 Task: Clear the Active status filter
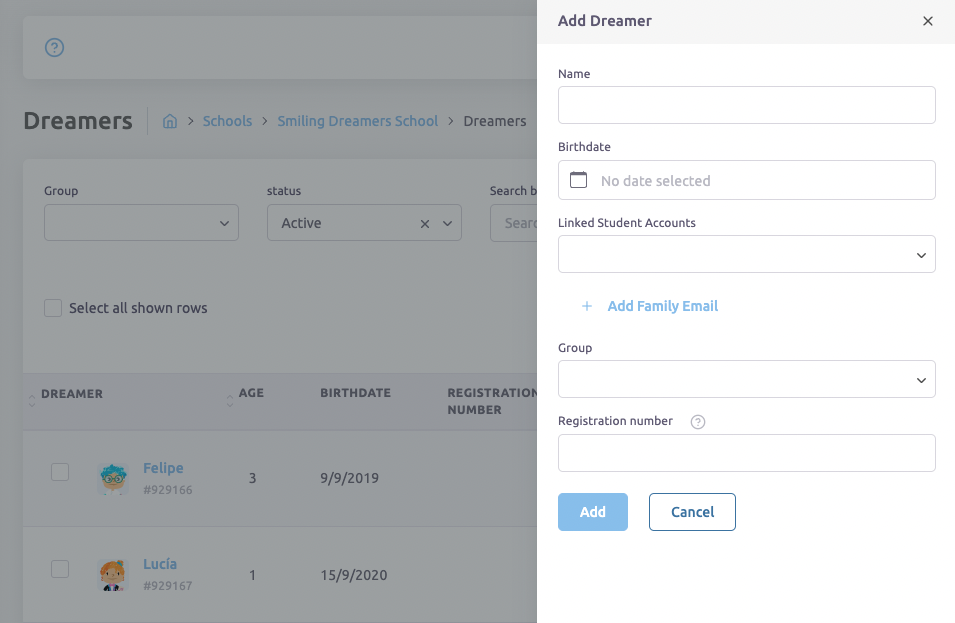point(425,224)
